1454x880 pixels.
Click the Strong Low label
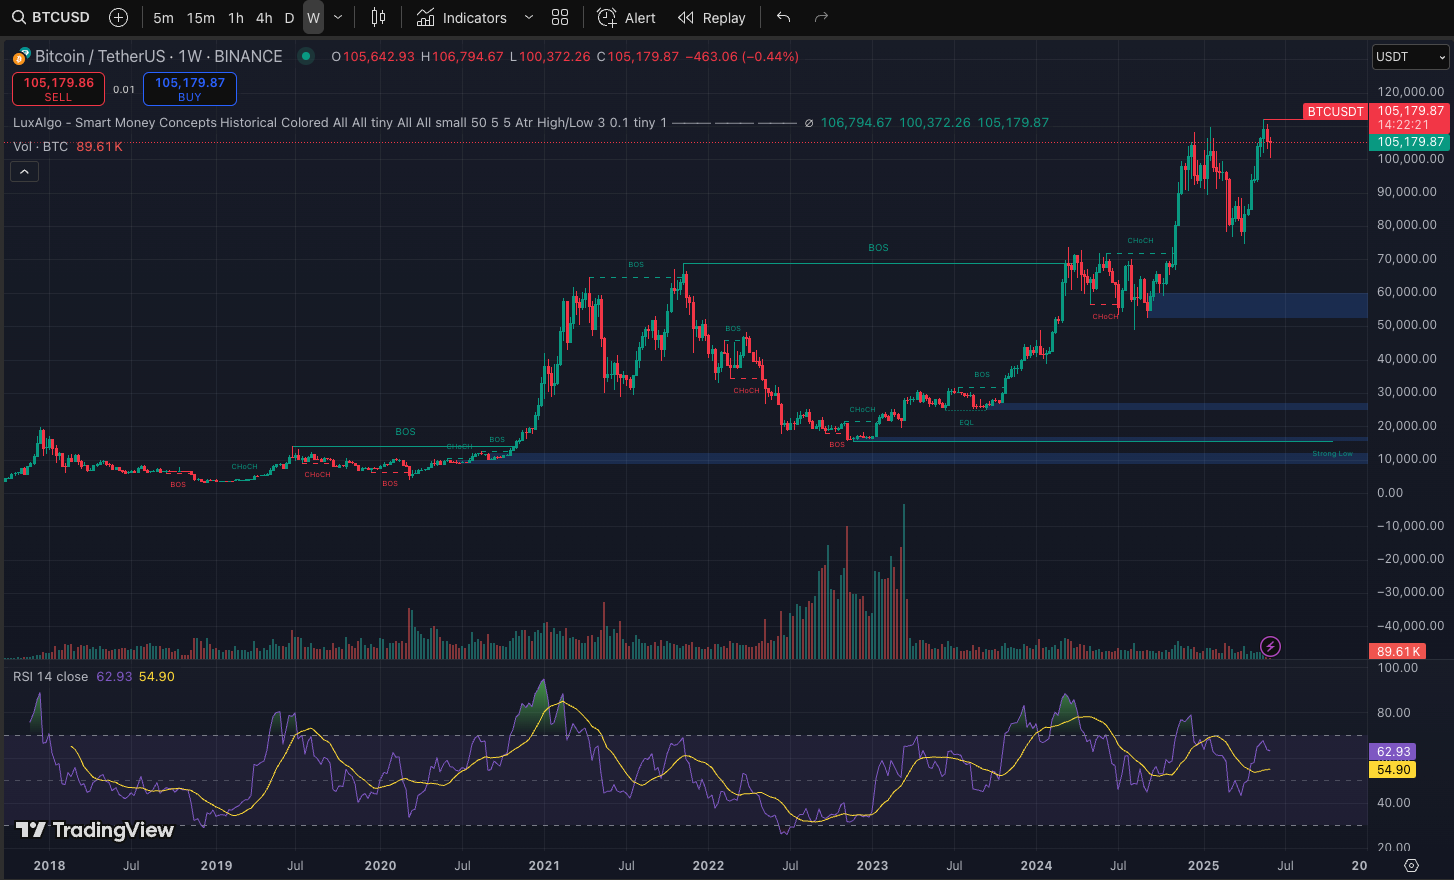click(x=1332, y=454)
